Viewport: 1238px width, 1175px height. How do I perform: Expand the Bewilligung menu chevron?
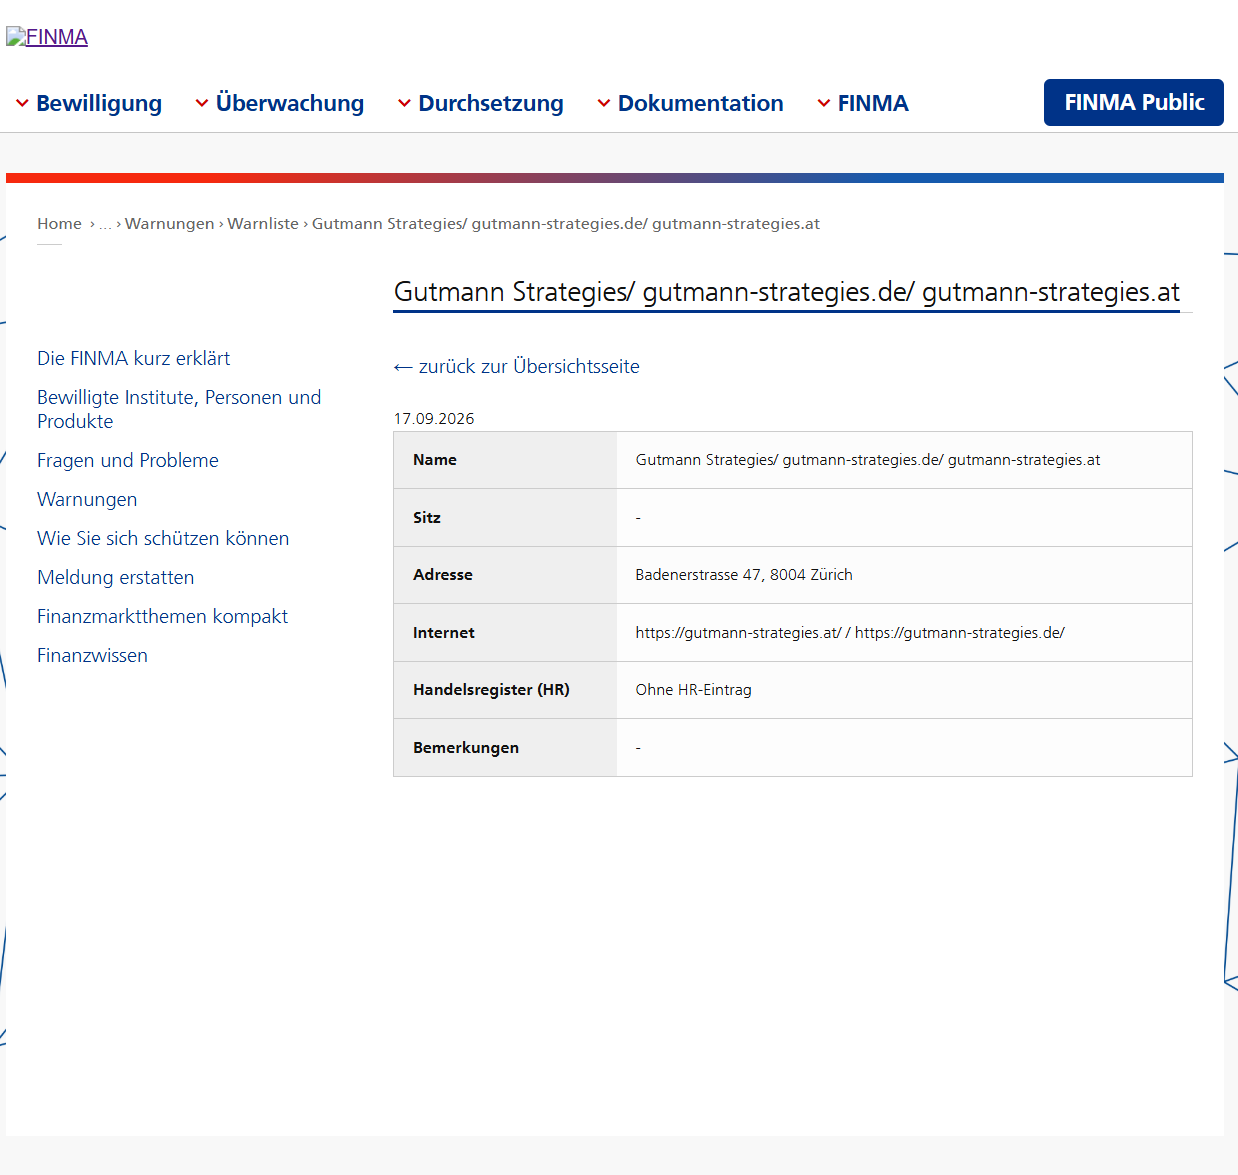[x=22, y=104]
